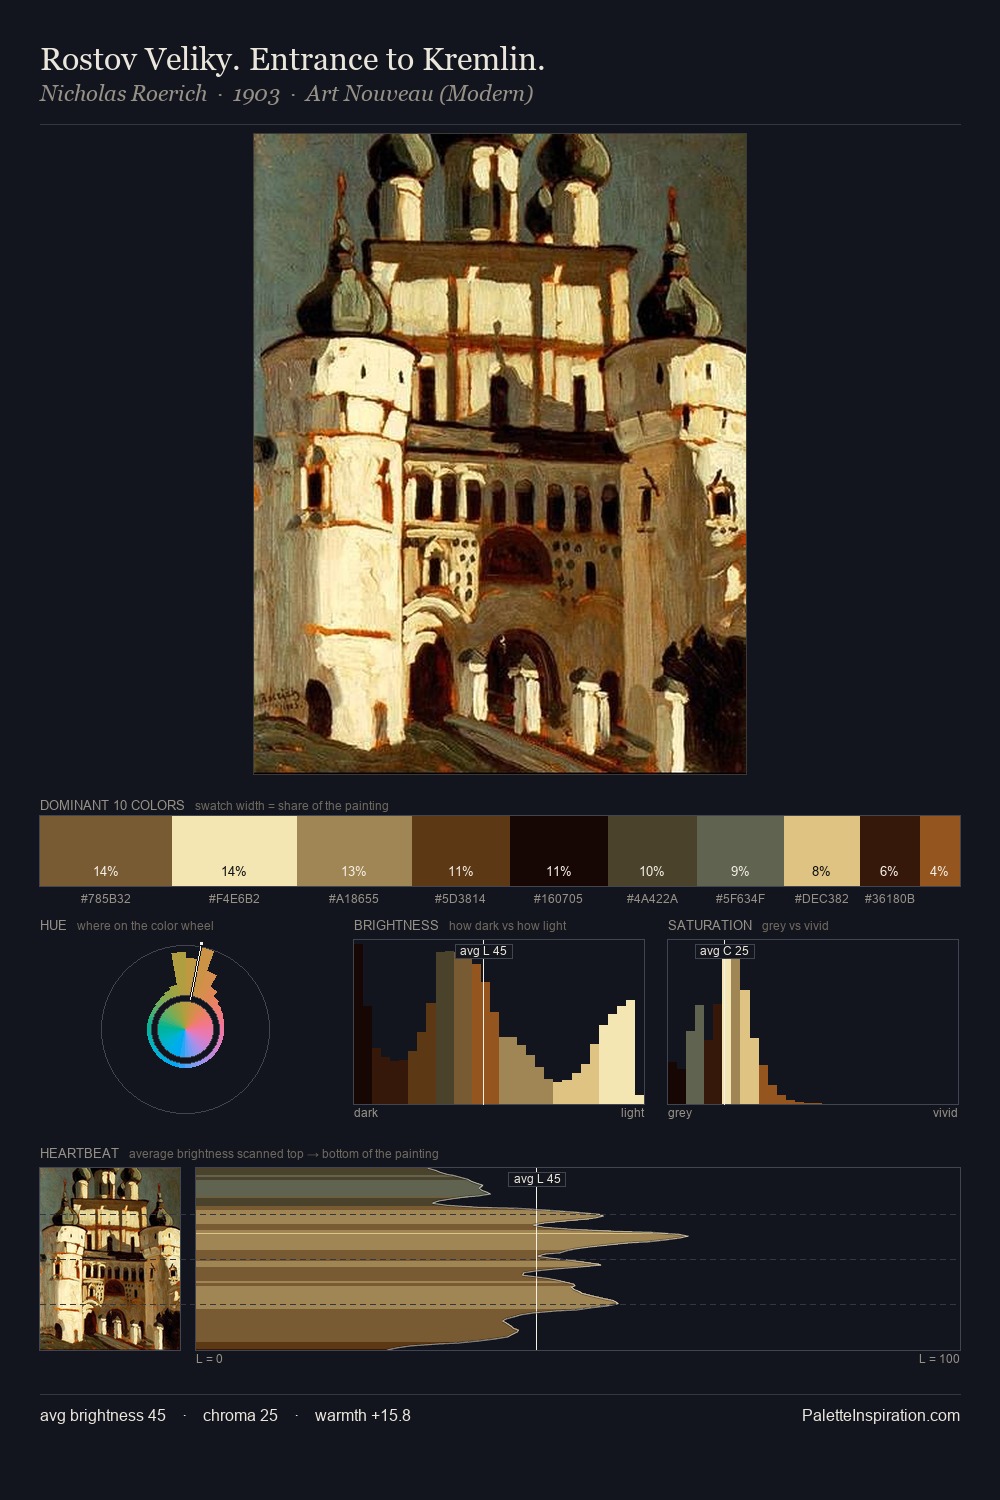The height and width of the screenshot is (1500, 1000).
Task: Select the #5F634F grey-green swatch
Action: pos(740,851)
